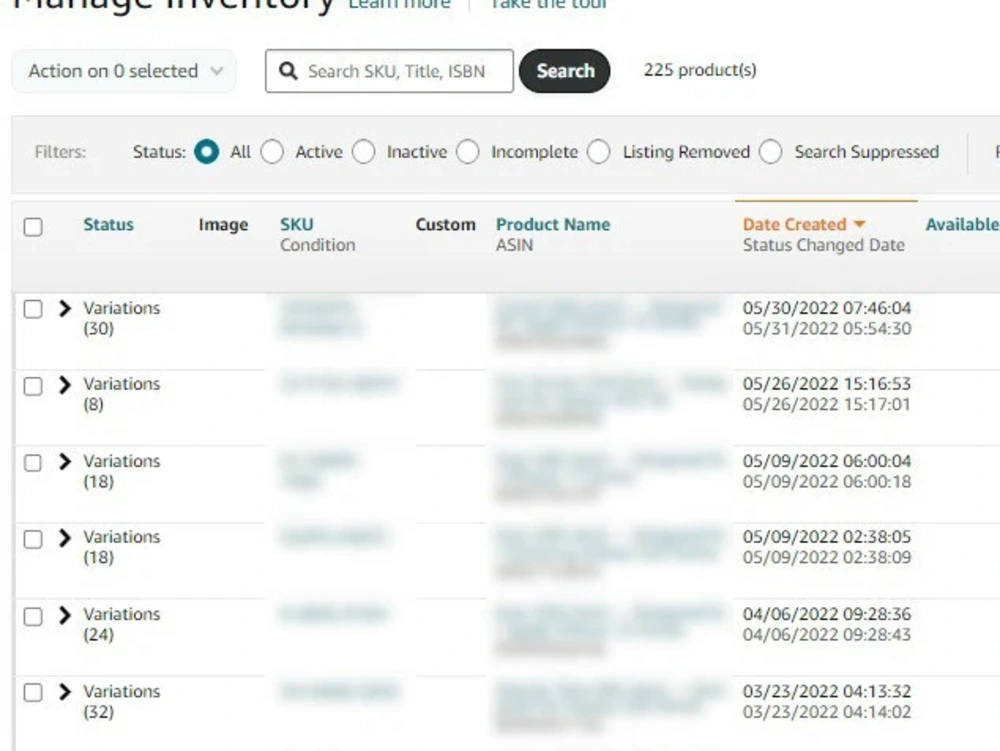
Task: Click the 225 product(s) count text
Action: point(700,70)
